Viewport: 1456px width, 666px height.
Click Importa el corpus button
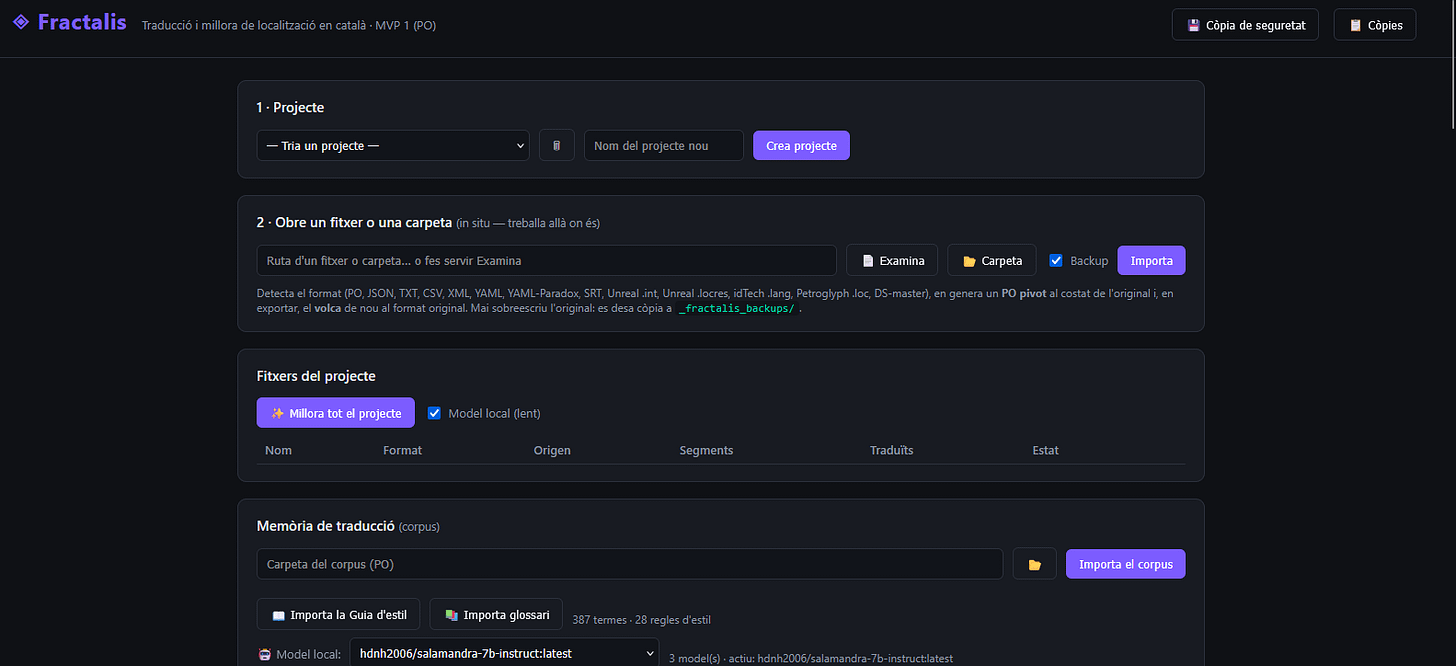pos(1125,564)
